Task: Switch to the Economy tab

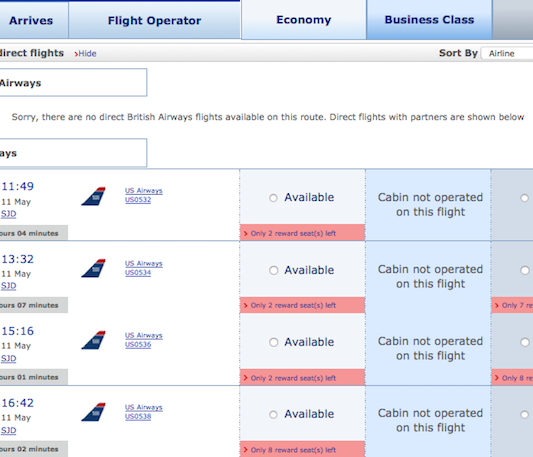Action: click(x=304, y=20)
